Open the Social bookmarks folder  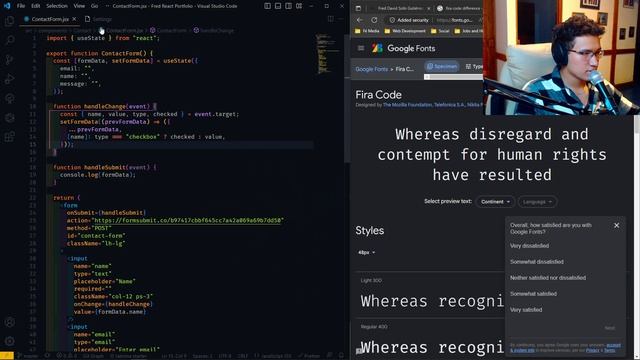pos(440,31)
